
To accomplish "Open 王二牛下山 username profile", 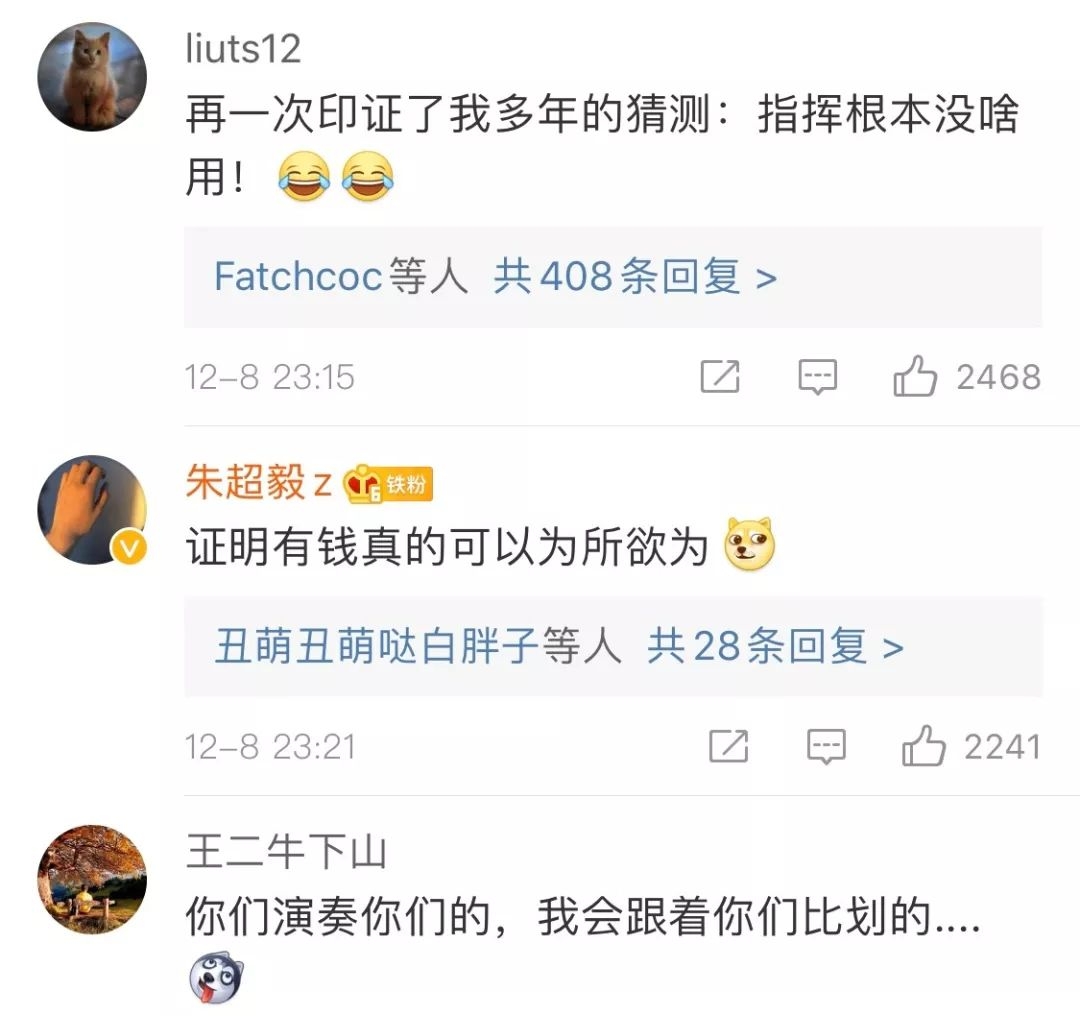I will click(x=286, y=851).
